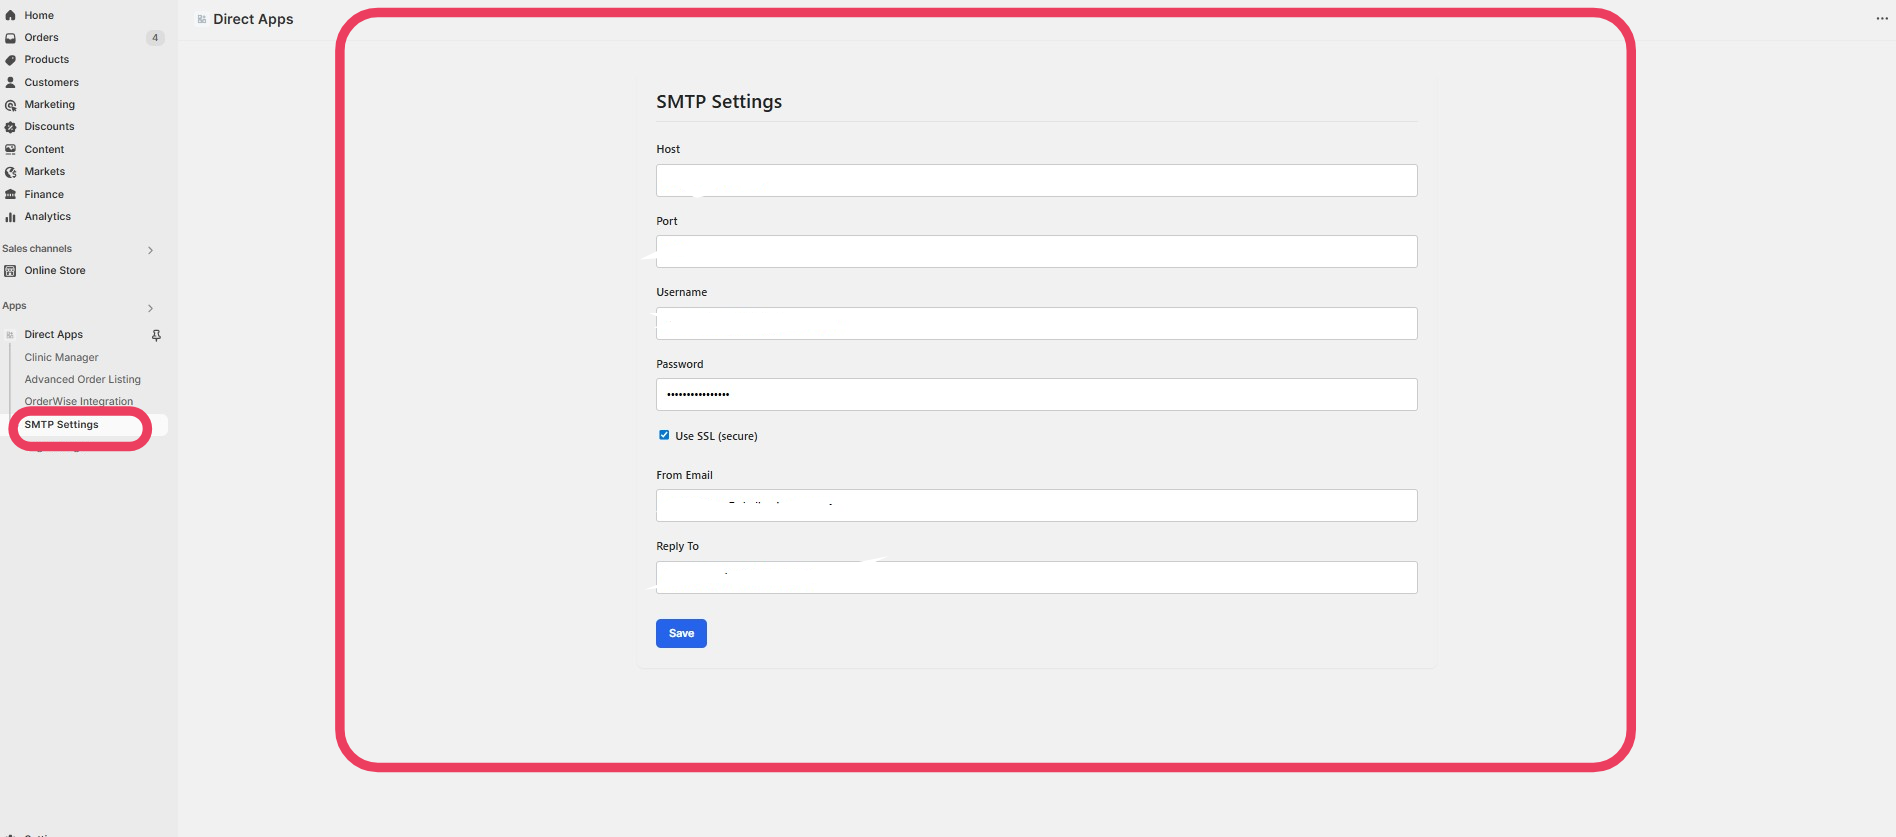Click the Password input field
The height and width of the screenshot is (837, 1896).
coord(1036,394)
